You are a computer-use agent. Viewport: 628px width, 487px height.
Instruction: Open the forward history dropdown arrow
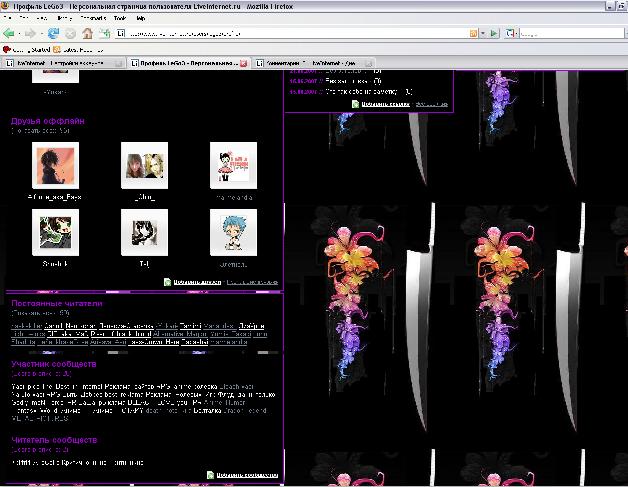click(41, 34)
